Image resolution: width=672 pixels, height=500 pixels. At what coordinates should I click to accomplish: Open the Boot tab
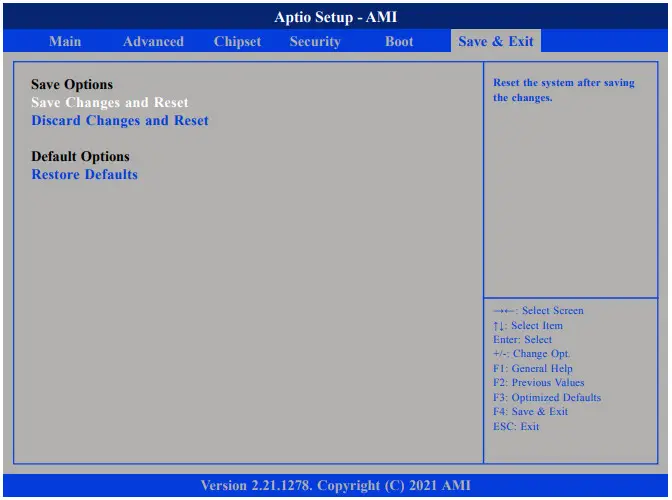[399, 41]
